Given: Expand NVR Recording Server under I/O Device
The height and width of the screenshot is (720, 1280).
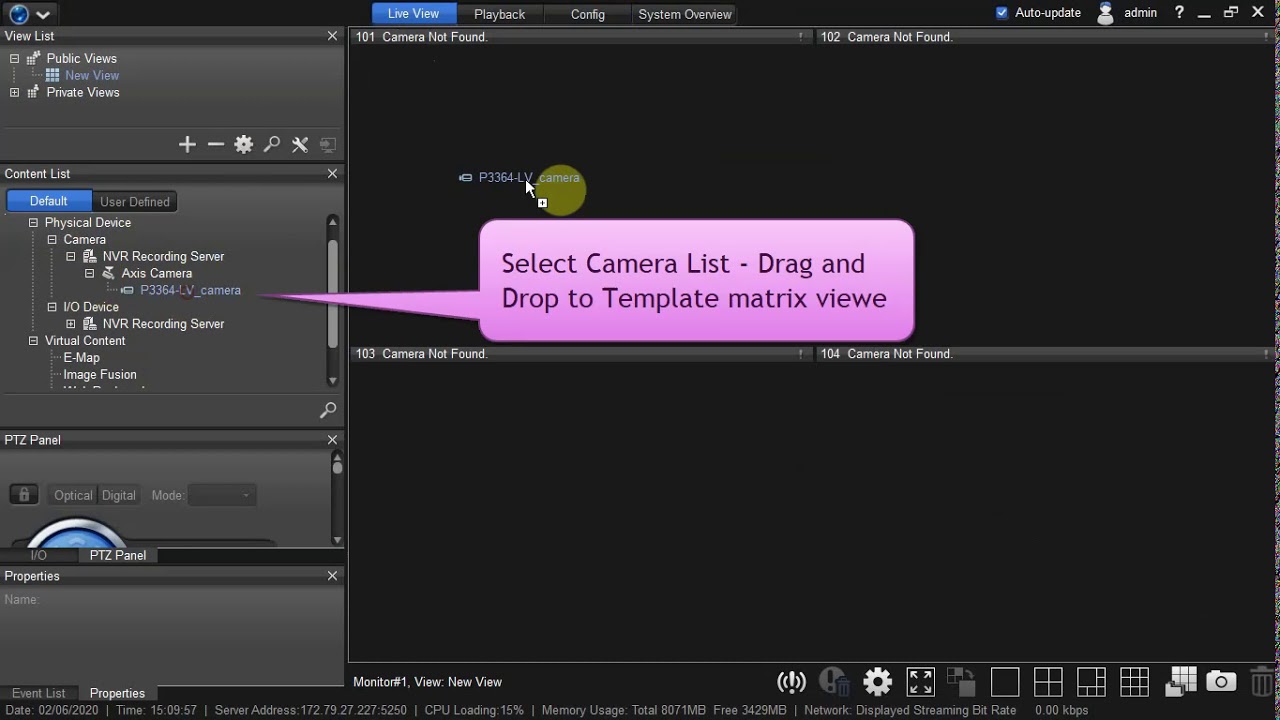Looking at the screenshot, I should click(x=71, y=324).
